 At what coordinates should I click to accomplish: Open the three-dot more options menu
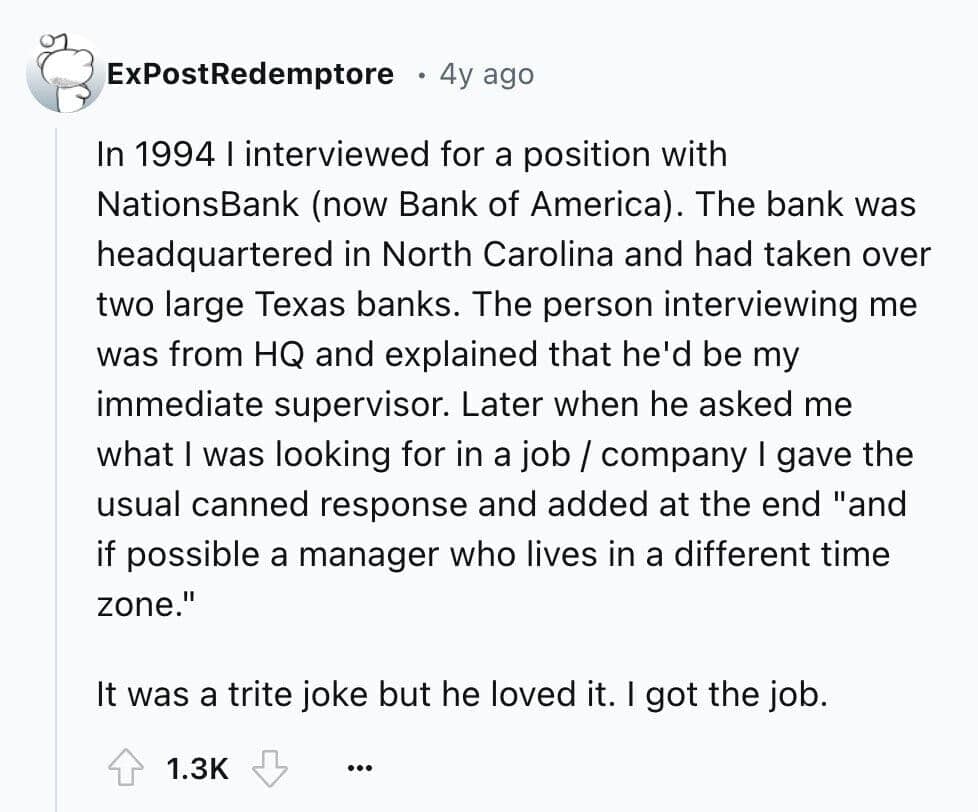(360, 769)
